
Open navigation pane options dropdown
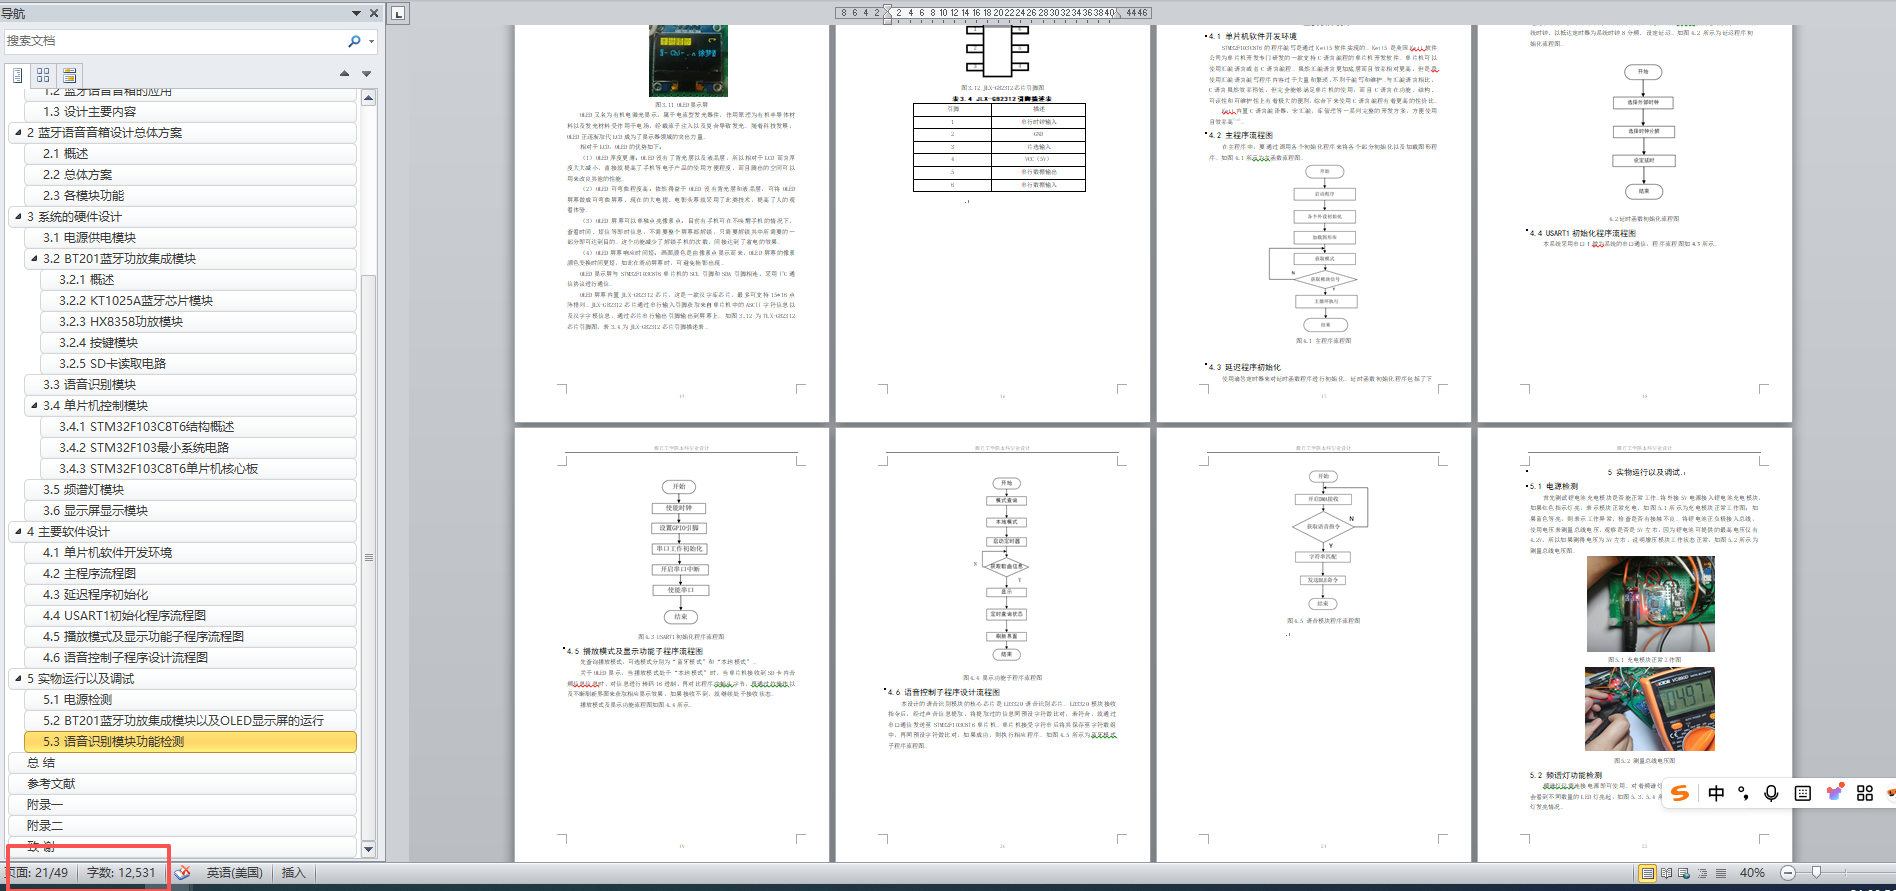356,13
